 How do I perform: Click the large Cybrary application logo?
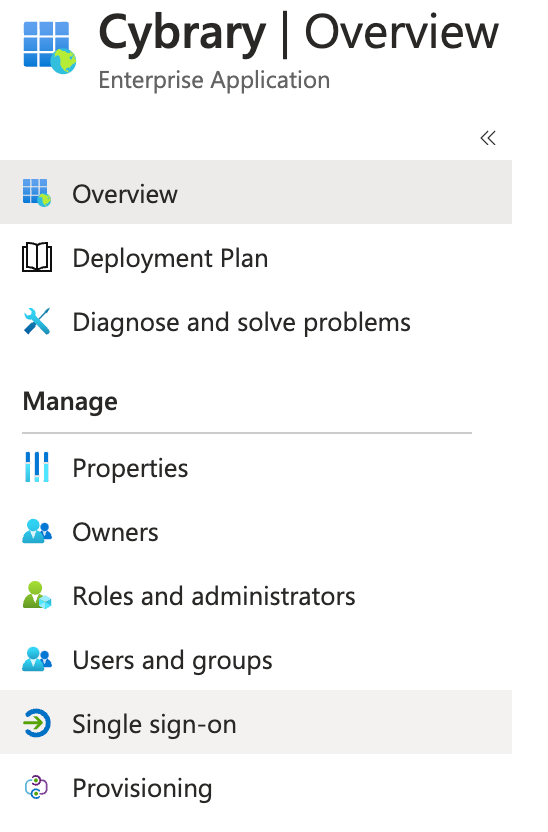[x=49, y=47]
